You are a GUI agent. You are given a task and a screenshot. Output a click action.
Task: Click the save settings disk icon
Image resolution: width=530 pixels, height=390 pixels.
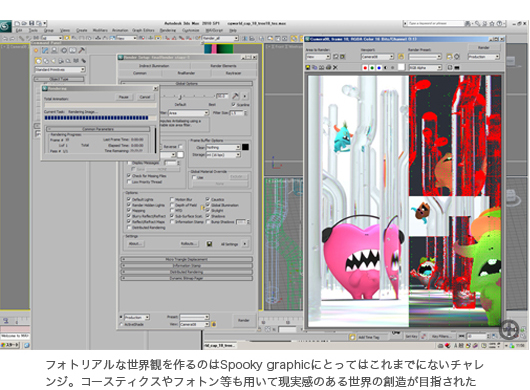click(210, 244)
